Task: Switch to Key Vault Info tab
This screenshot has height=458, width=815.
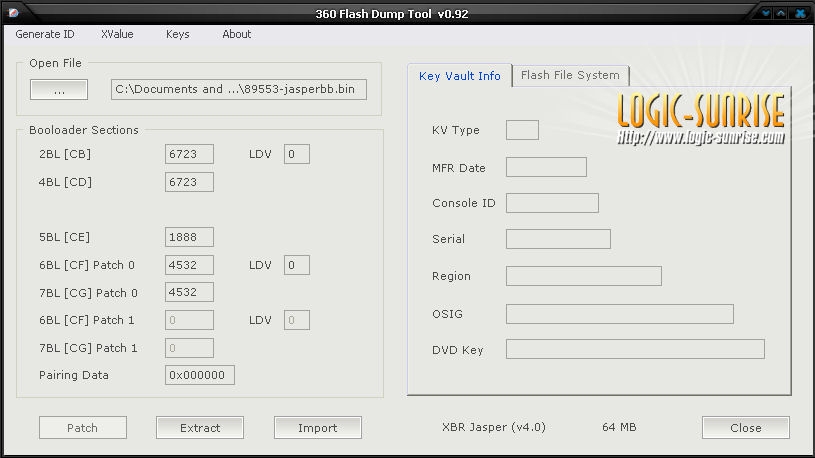Action: (x=459, y=76)
